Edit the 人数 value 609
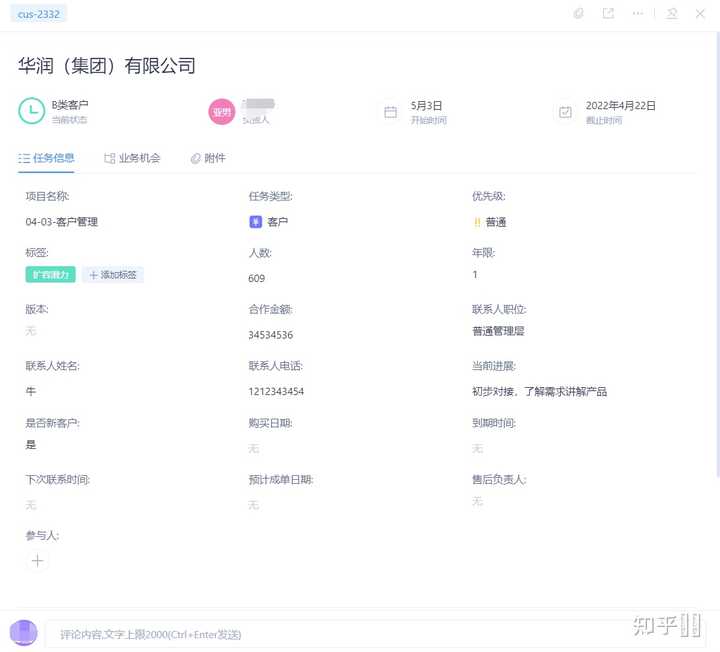This screenshot has width=720, height=652. pyautogui.click(x=256, y=278)
